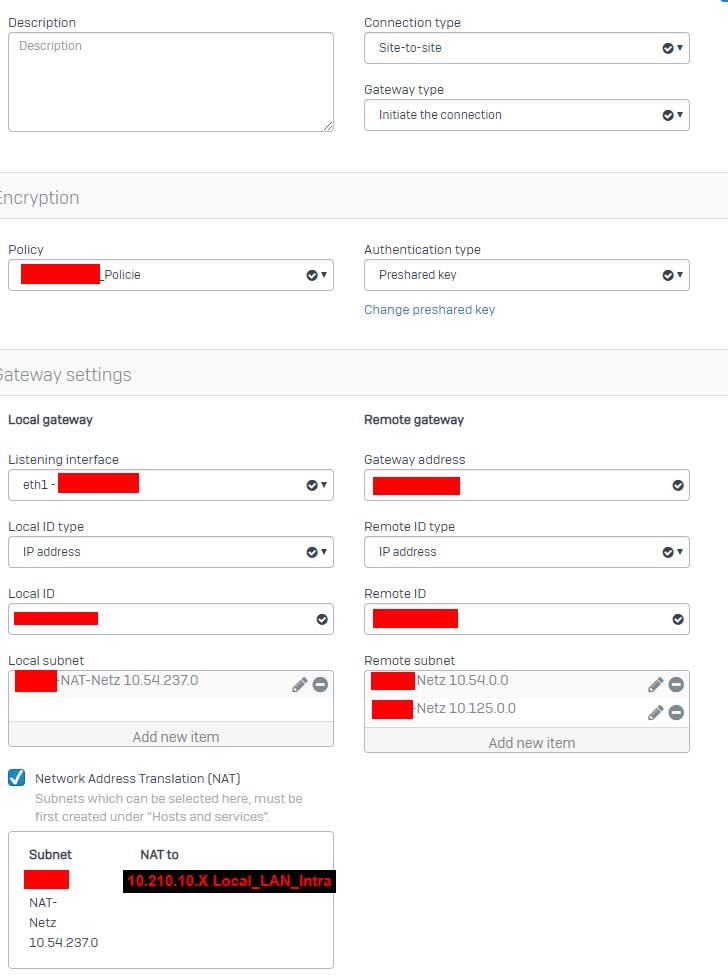Remove remote subnet Netz 10.125.0.0
This screenshot has width=728, height=977.
(x=676, y=713)
